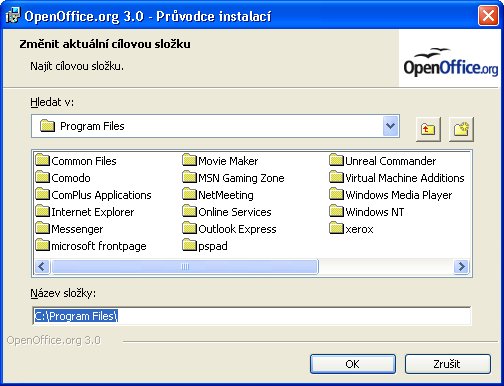Screen dimensions: 504x386
Task: Open the Hledat v dropdown arrow
Action: tap(391, 126)
